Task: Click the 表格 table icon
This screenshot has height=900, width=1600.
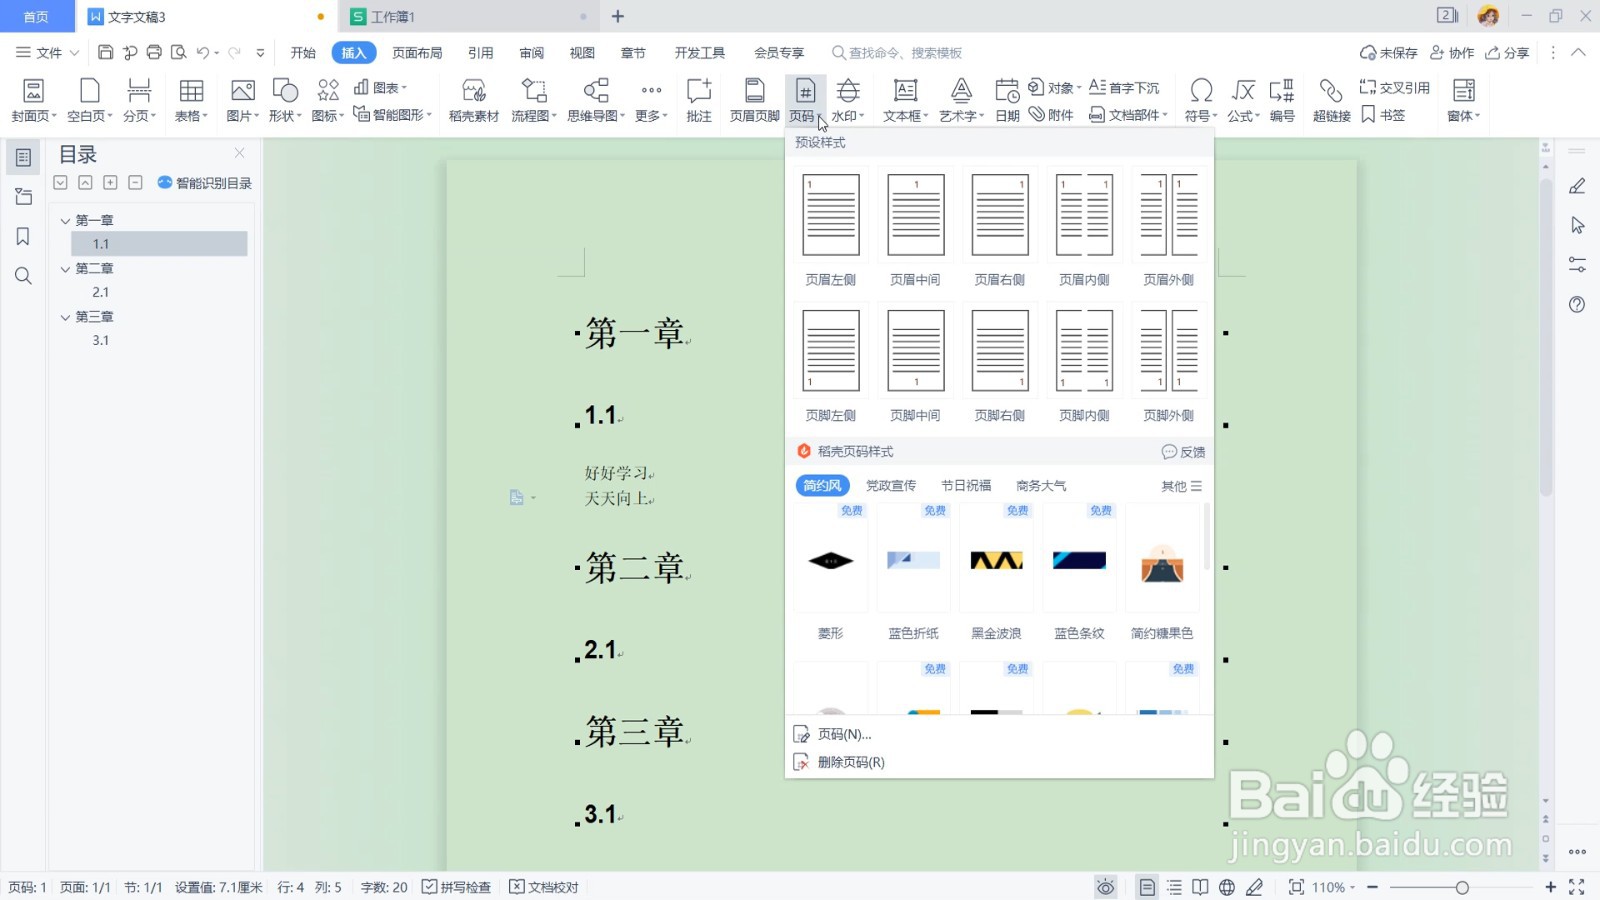Action: coord(191,91)
